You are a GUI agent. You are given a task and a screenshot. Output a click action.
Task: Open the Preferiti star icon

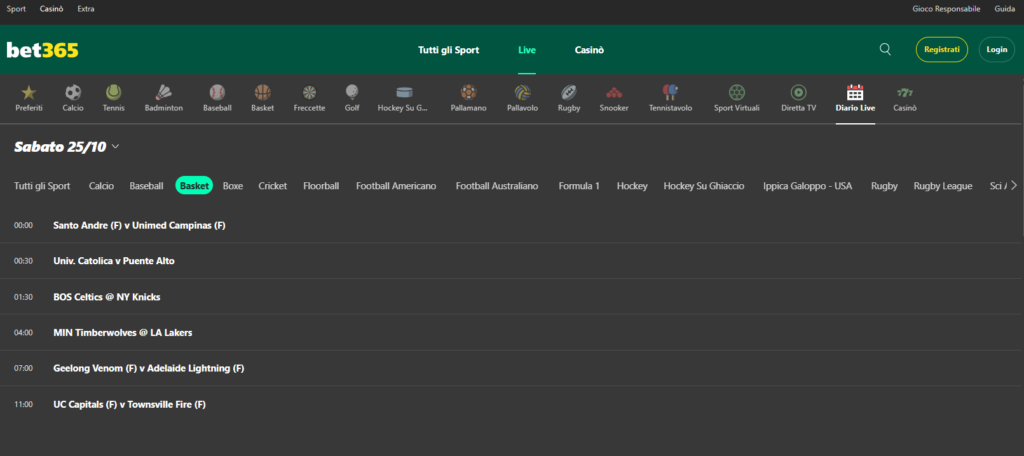pyautogui.click(x=28, y=93)
